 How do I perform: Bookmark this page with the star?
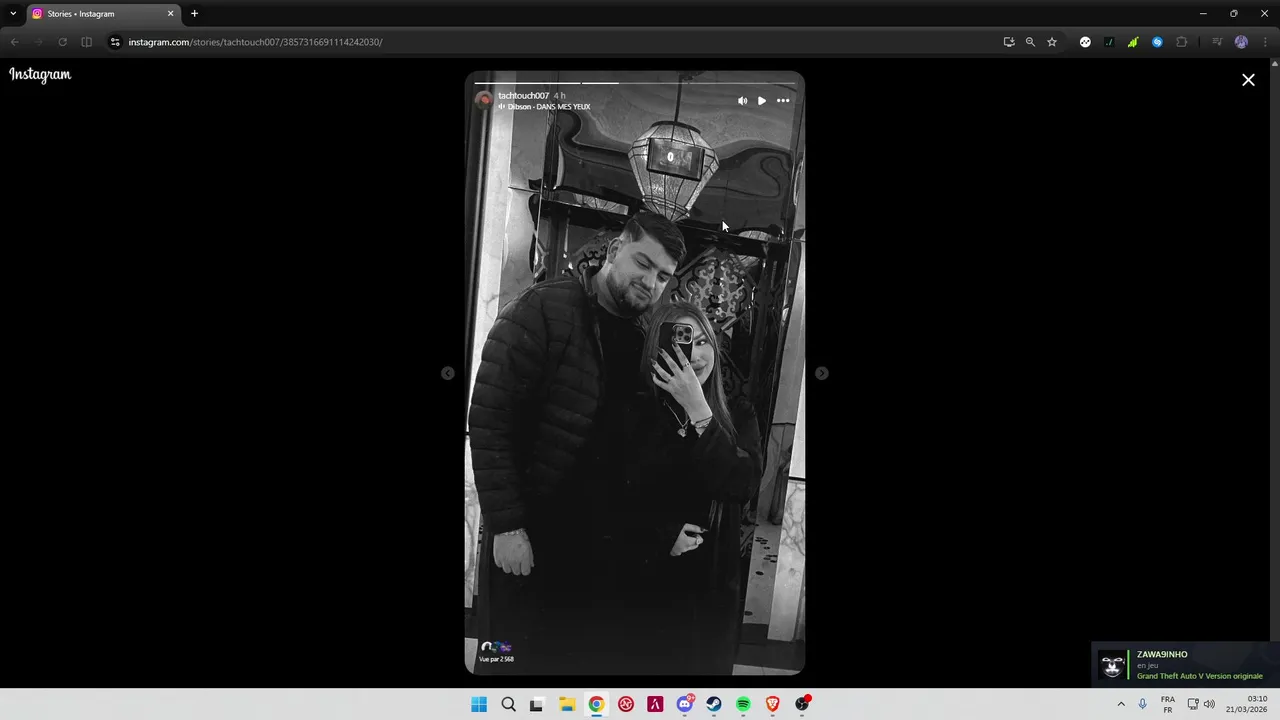tap(1052, 42)
